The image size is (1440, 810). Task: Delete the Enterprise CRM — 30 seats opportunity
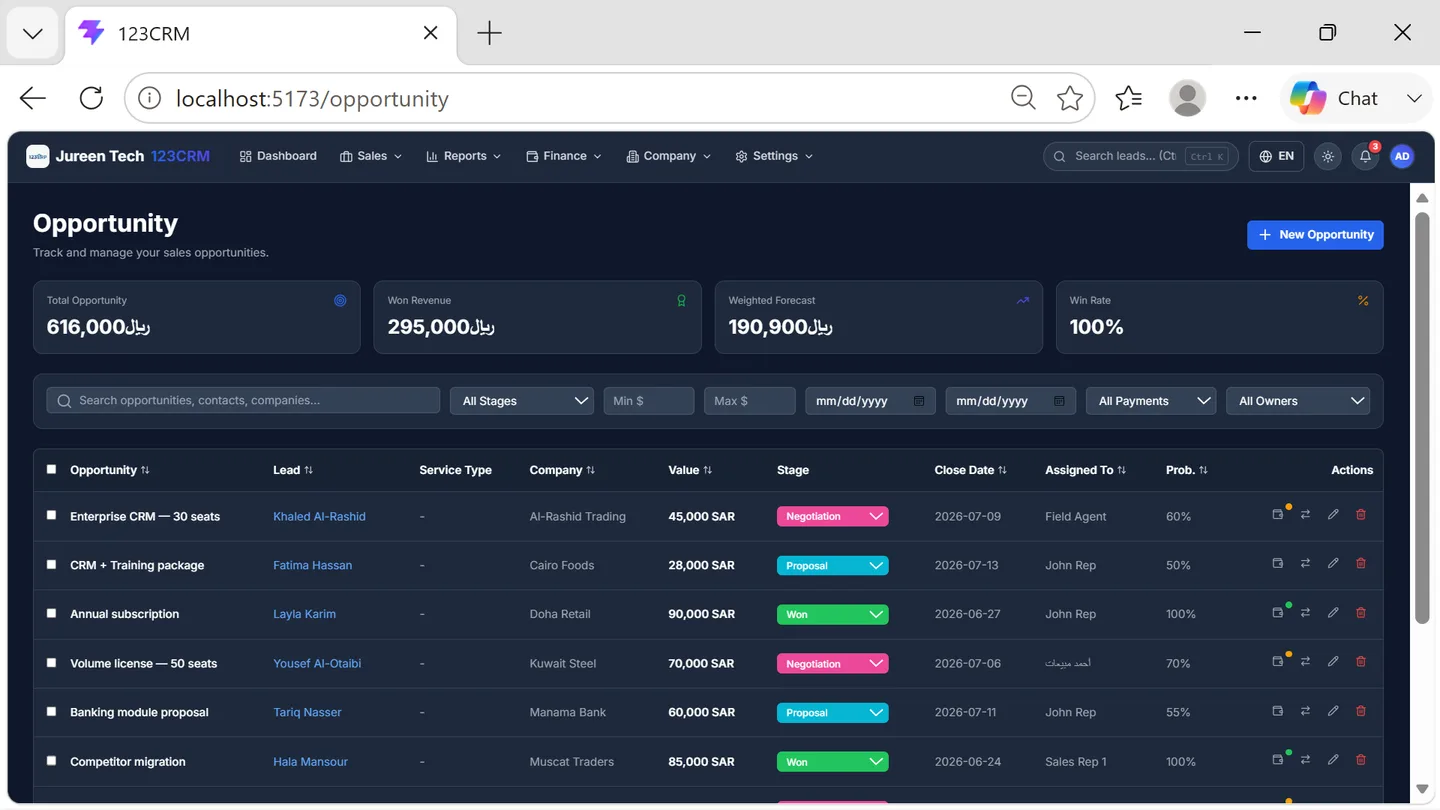coord(1361,514)
